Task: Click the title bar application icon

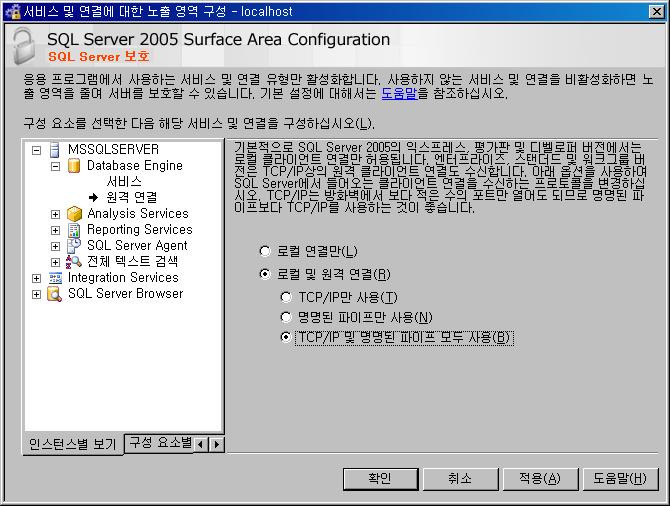Action: pyautogui.click(x=12, y=12)
